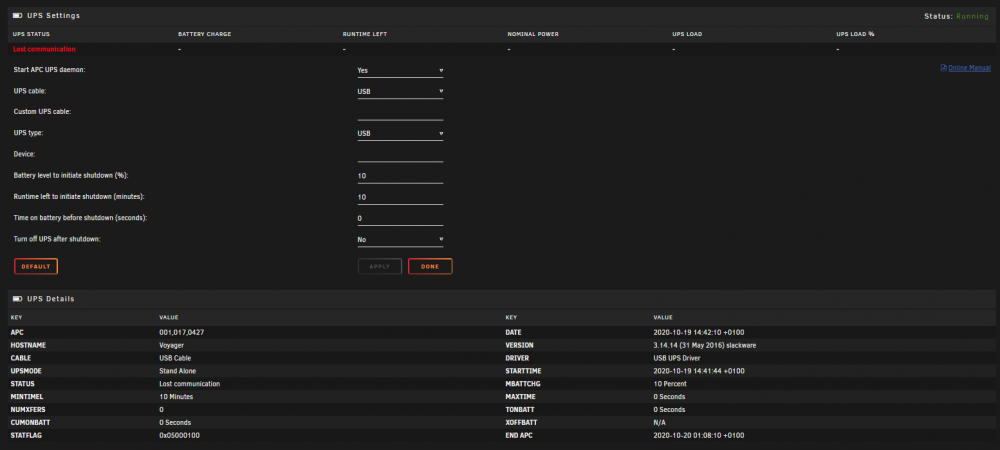The height and width of the screenshot is (450, 1000).
Task: Open the Turn off UPS after shutdown dropdown
Action: point(400,240)
